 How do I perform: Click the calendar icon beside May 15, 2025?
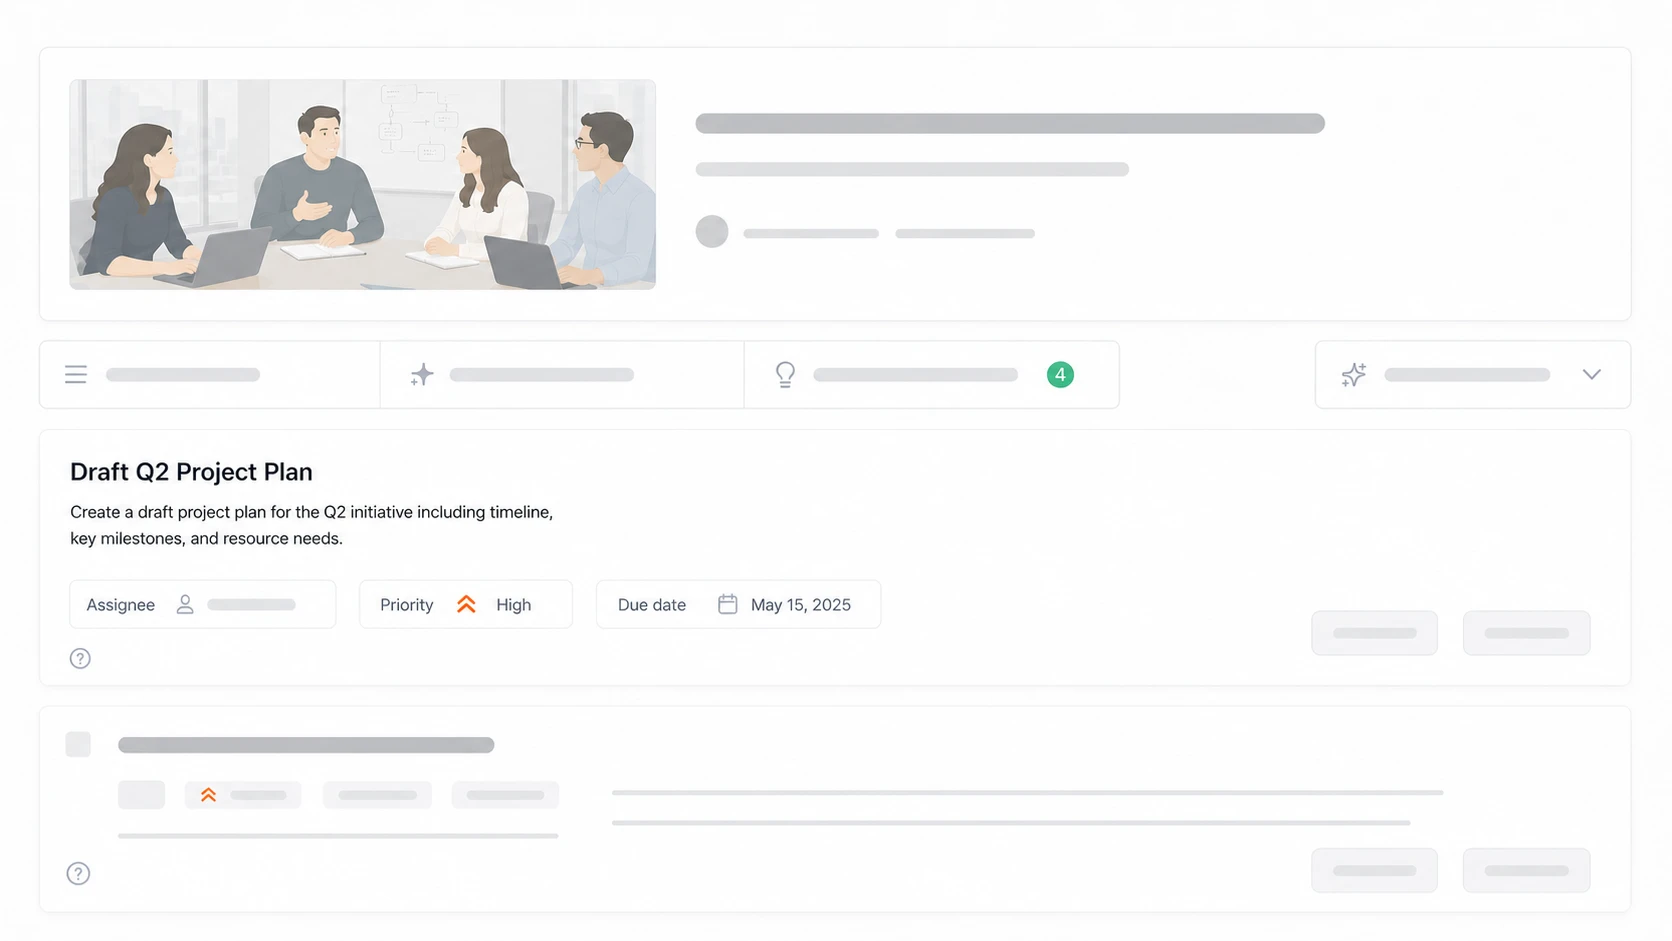point(728,605)
